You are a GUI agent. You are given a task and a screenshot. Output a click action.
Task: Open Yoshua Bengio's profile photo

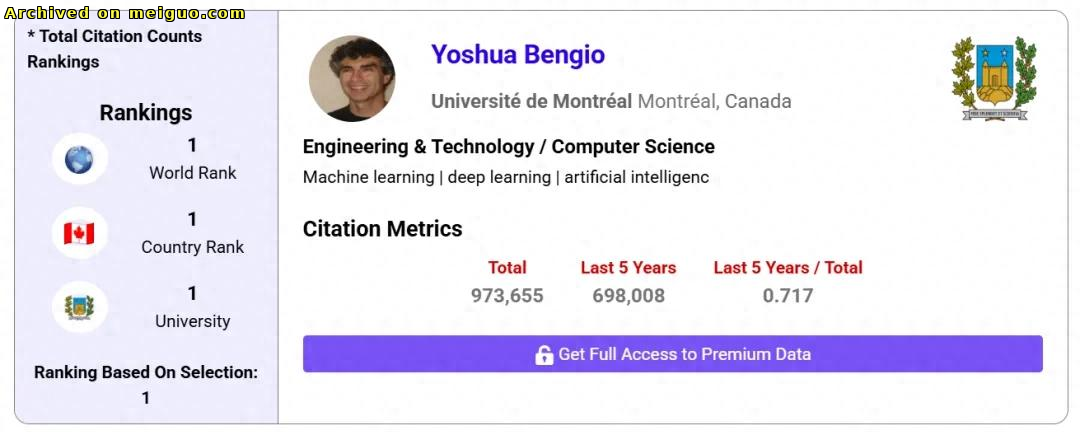point(352,78)
